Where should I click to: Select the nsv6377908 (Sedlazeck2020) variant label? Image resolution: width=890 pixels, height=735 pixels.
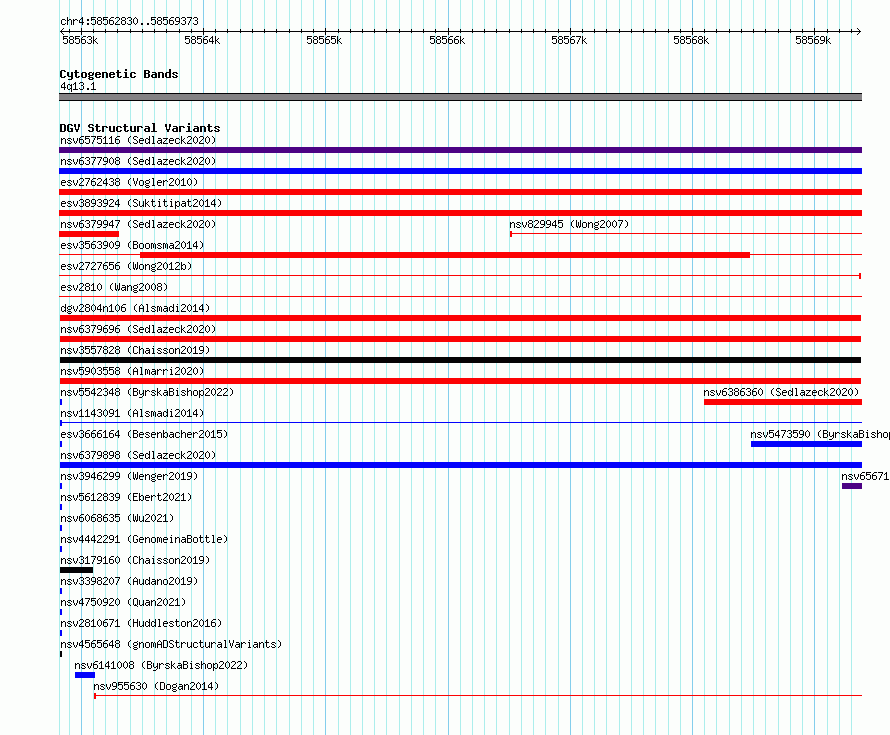point(138,161)
